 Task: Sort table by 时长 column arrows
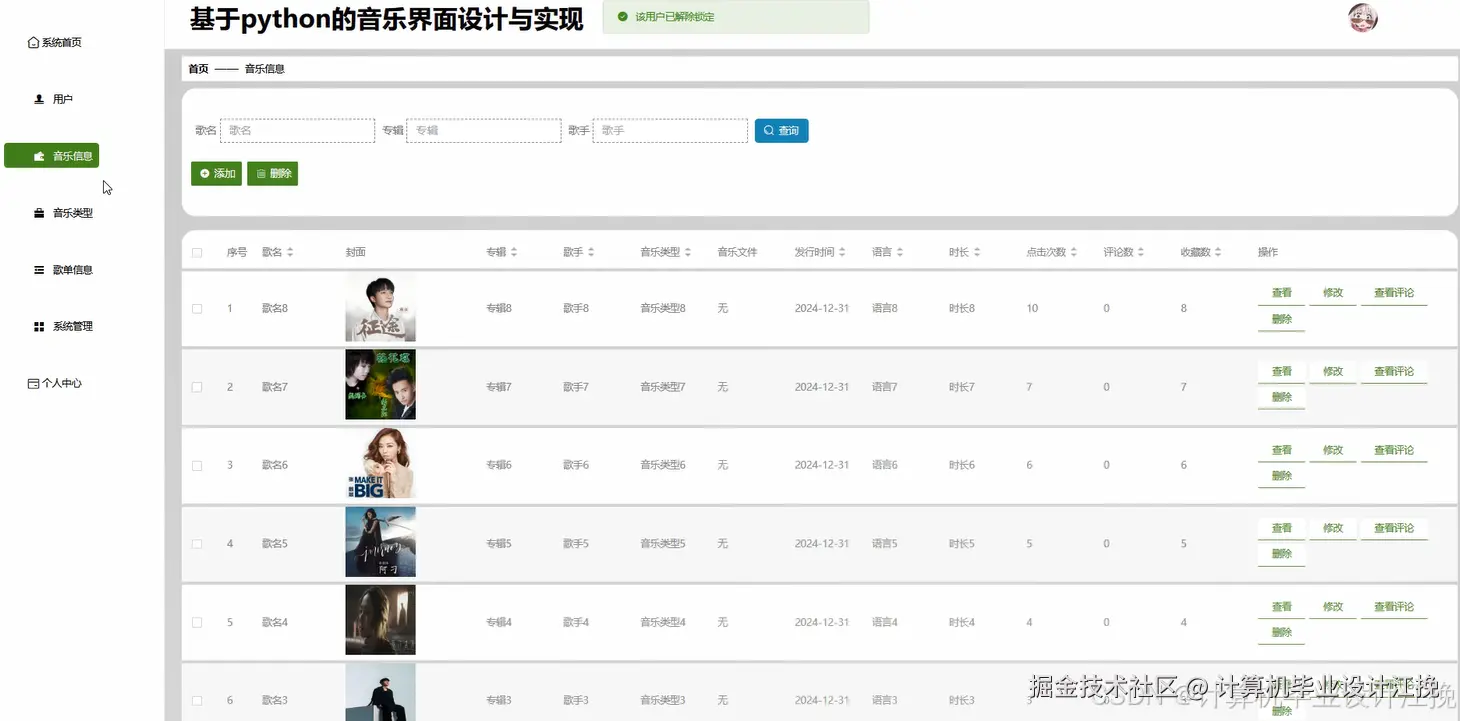point(977,253)
